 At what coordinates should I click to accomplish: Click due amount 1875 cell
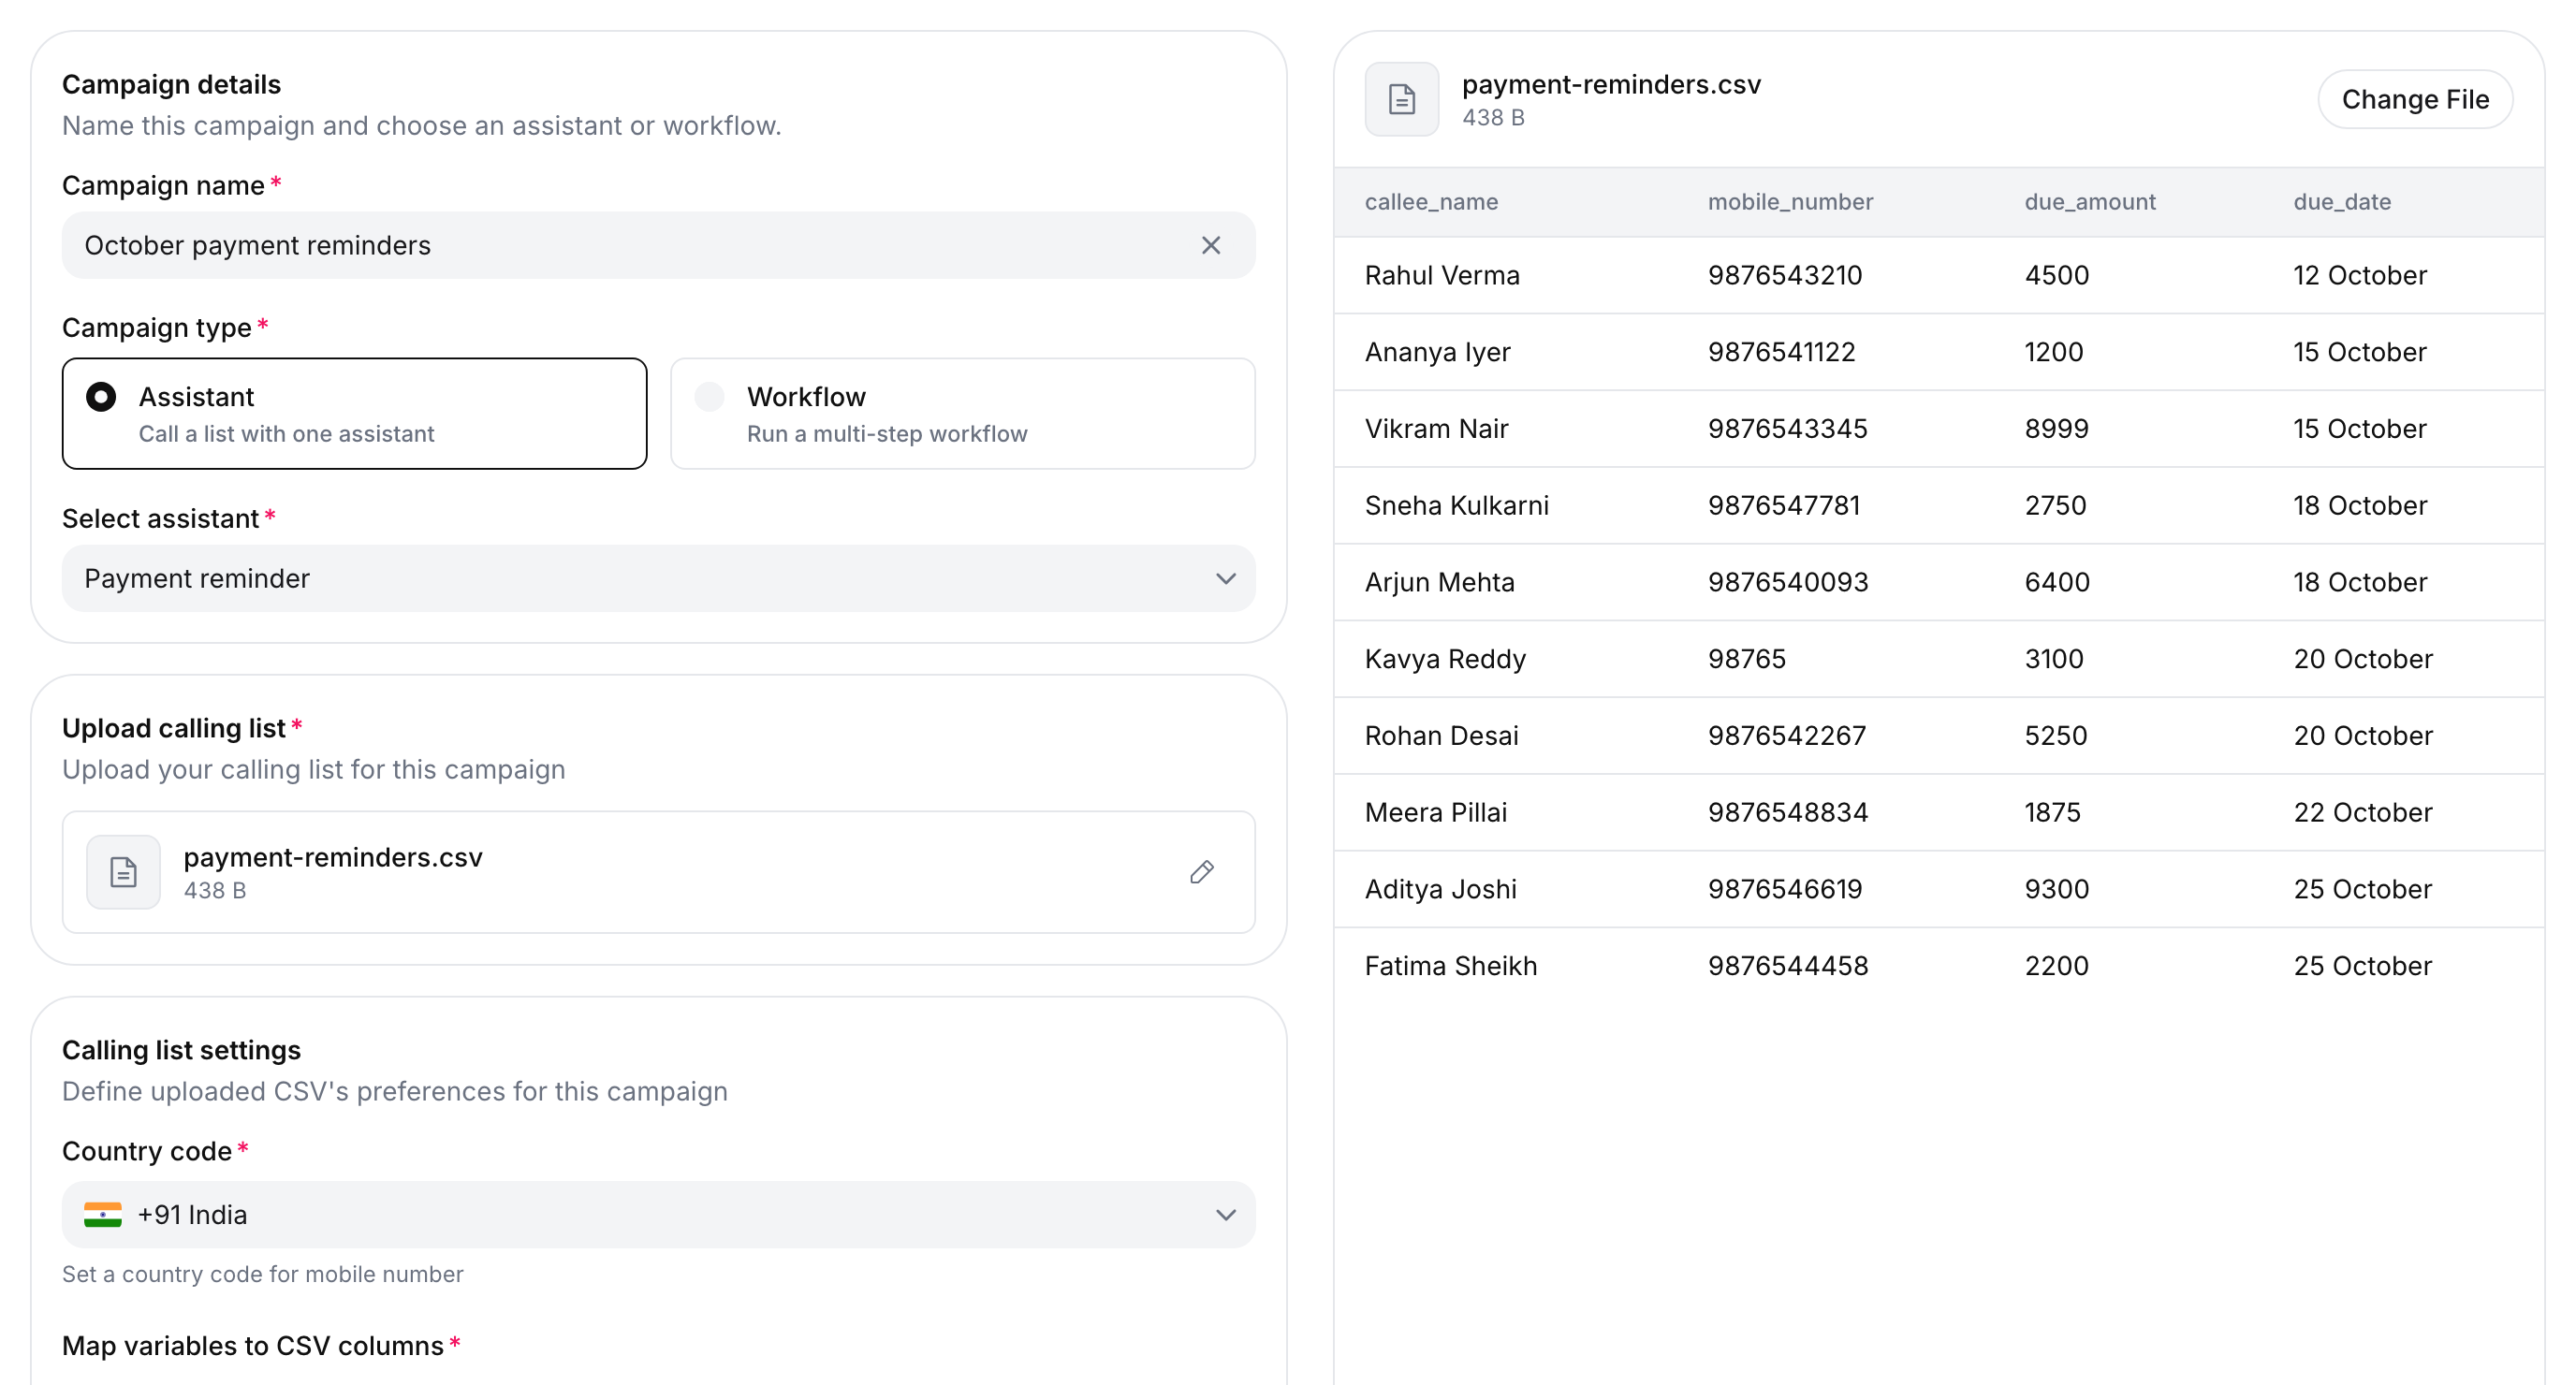click(x=2052, y=813)
